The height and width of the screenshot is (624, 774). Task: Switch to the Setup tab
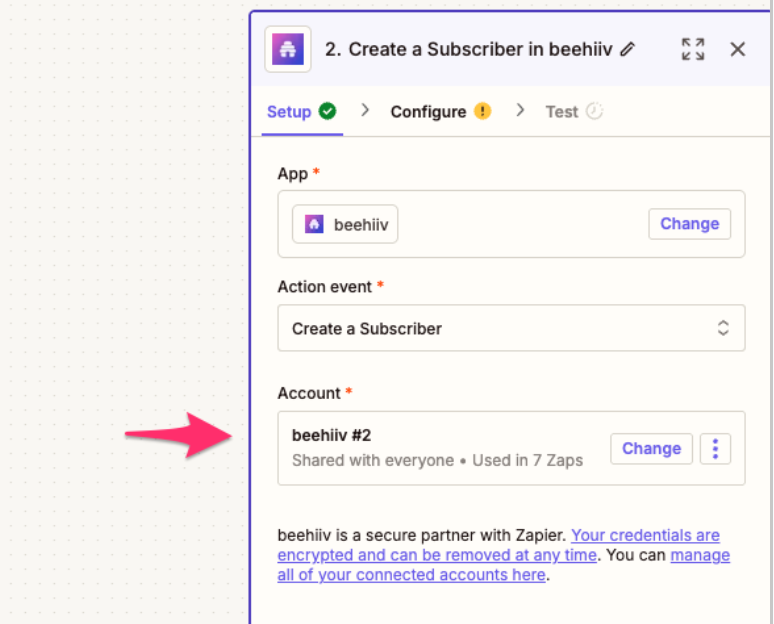pyautogui.click(x=288, y=112)
